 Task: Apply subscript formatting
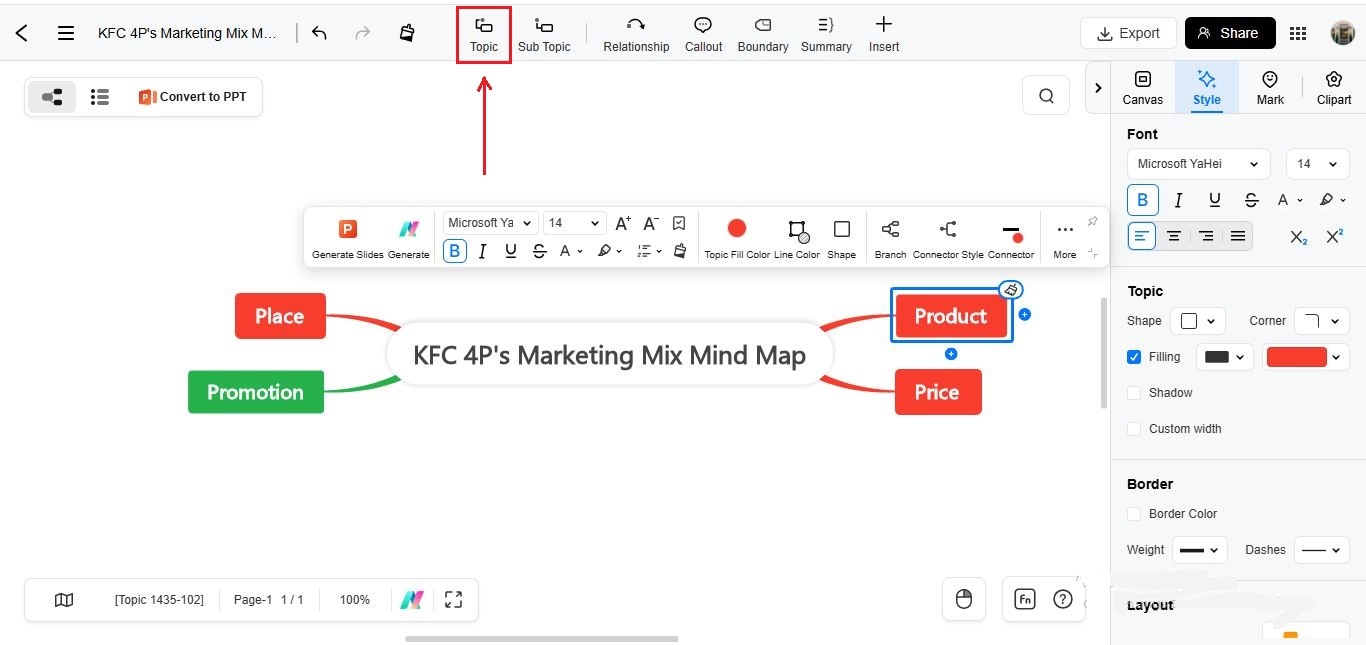(x=1298, y=237)
